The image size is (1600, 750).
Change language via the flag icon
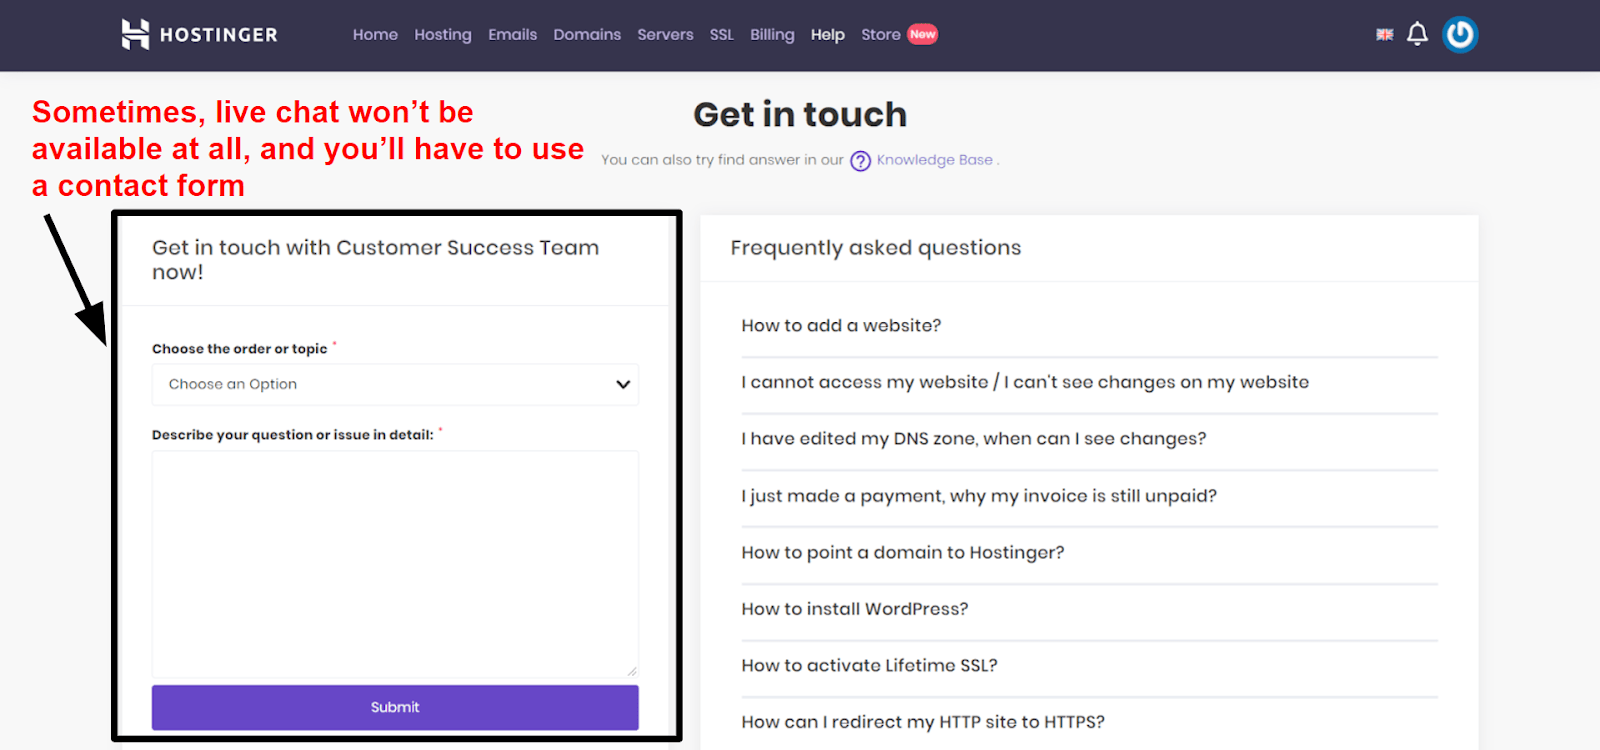point(1385,34)
